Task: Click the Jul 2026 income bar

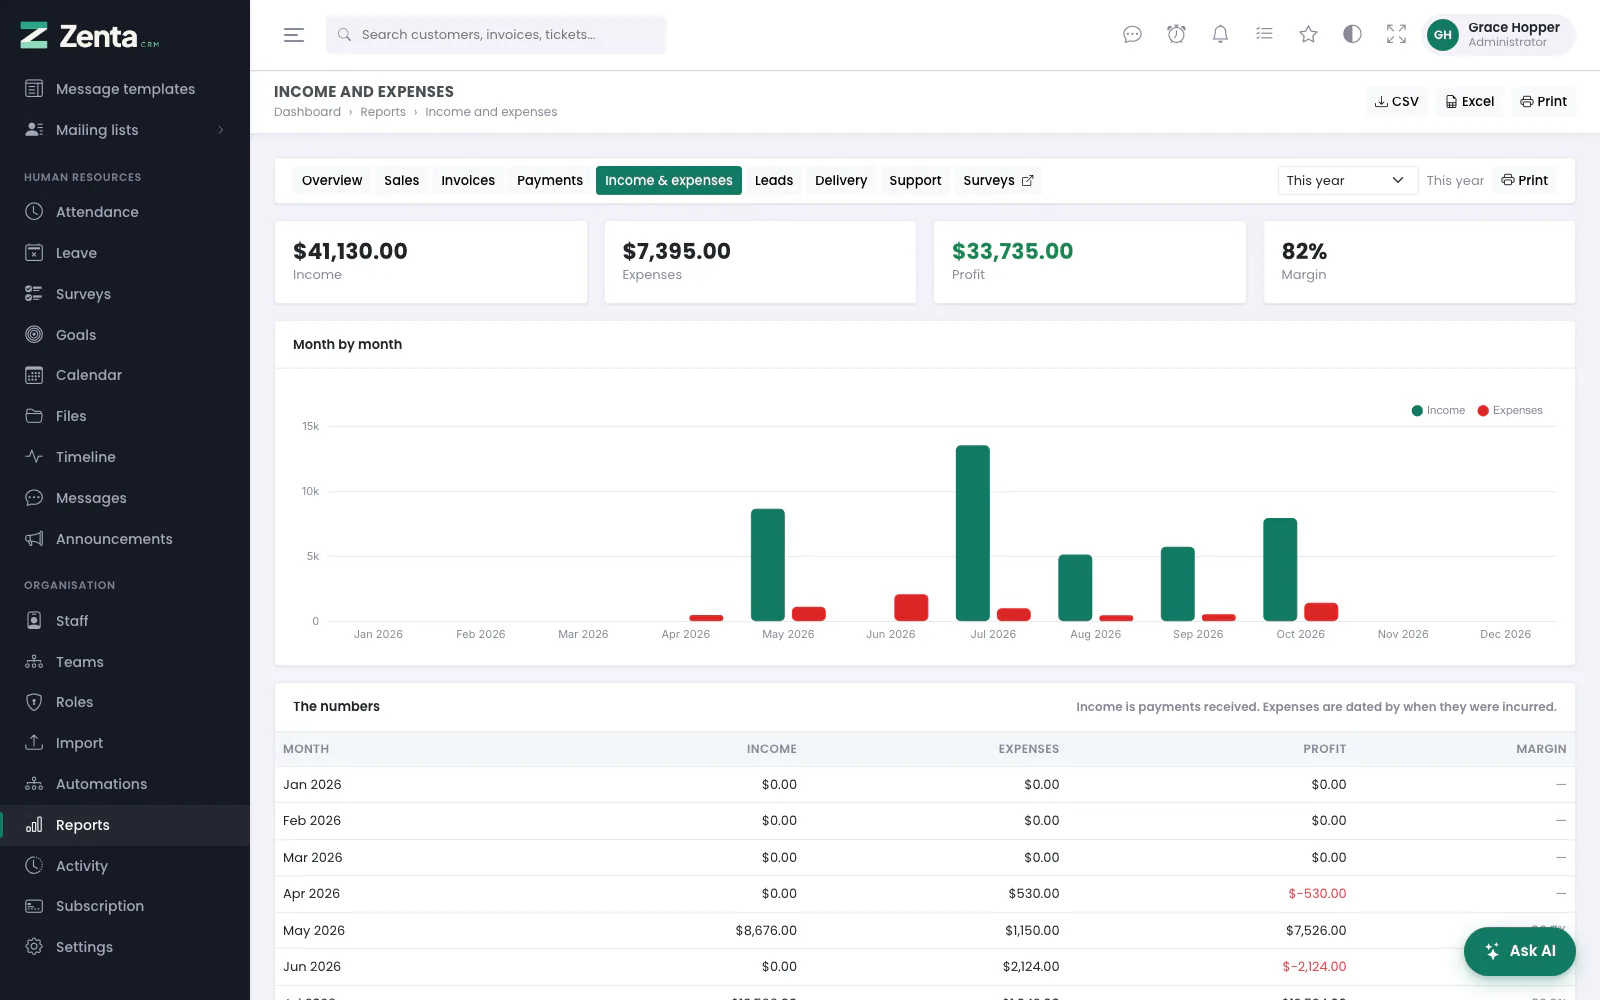Action: point(973,533)
